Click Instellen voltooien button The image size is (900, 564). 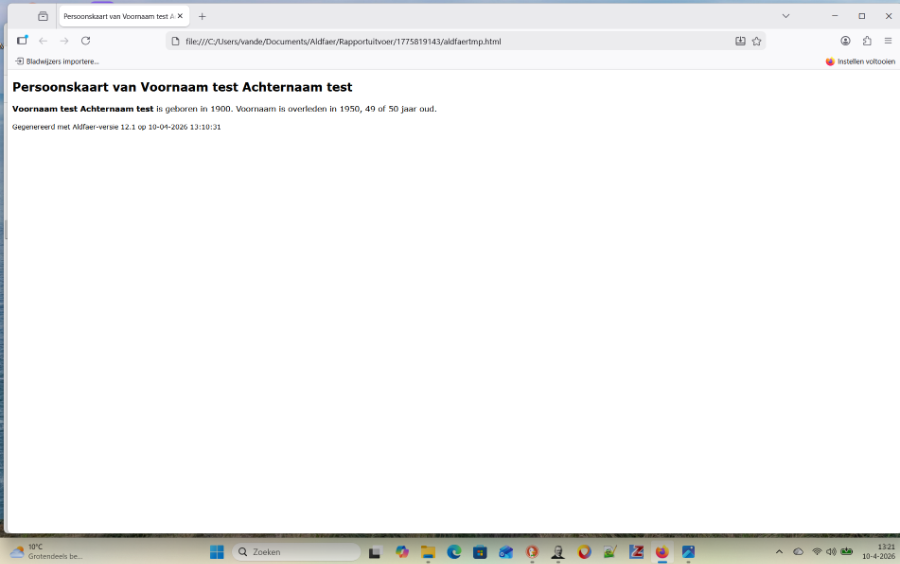point(860,61)
